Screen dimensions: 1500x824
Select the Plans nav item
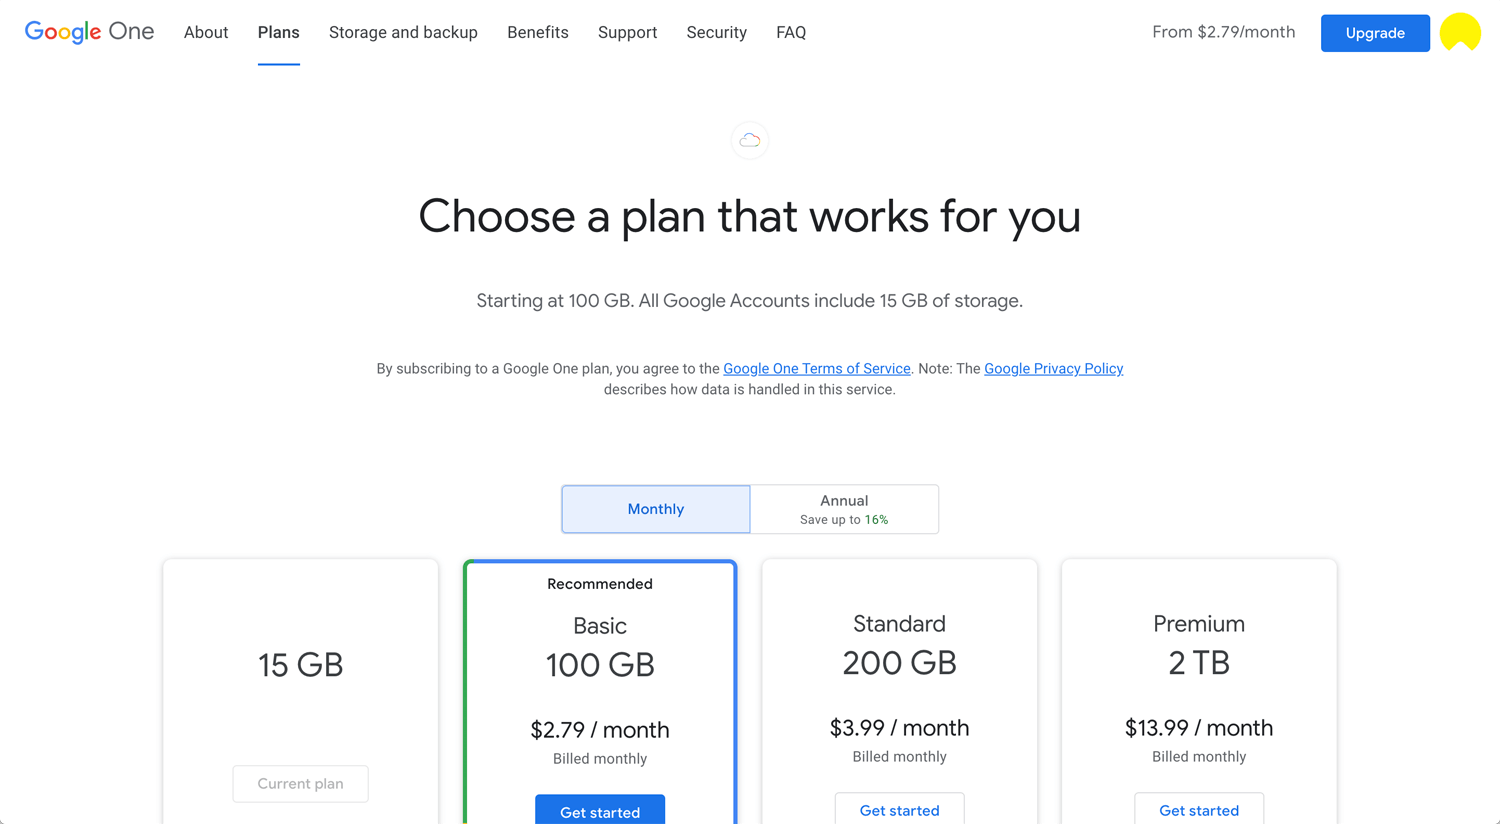[278, 33]
